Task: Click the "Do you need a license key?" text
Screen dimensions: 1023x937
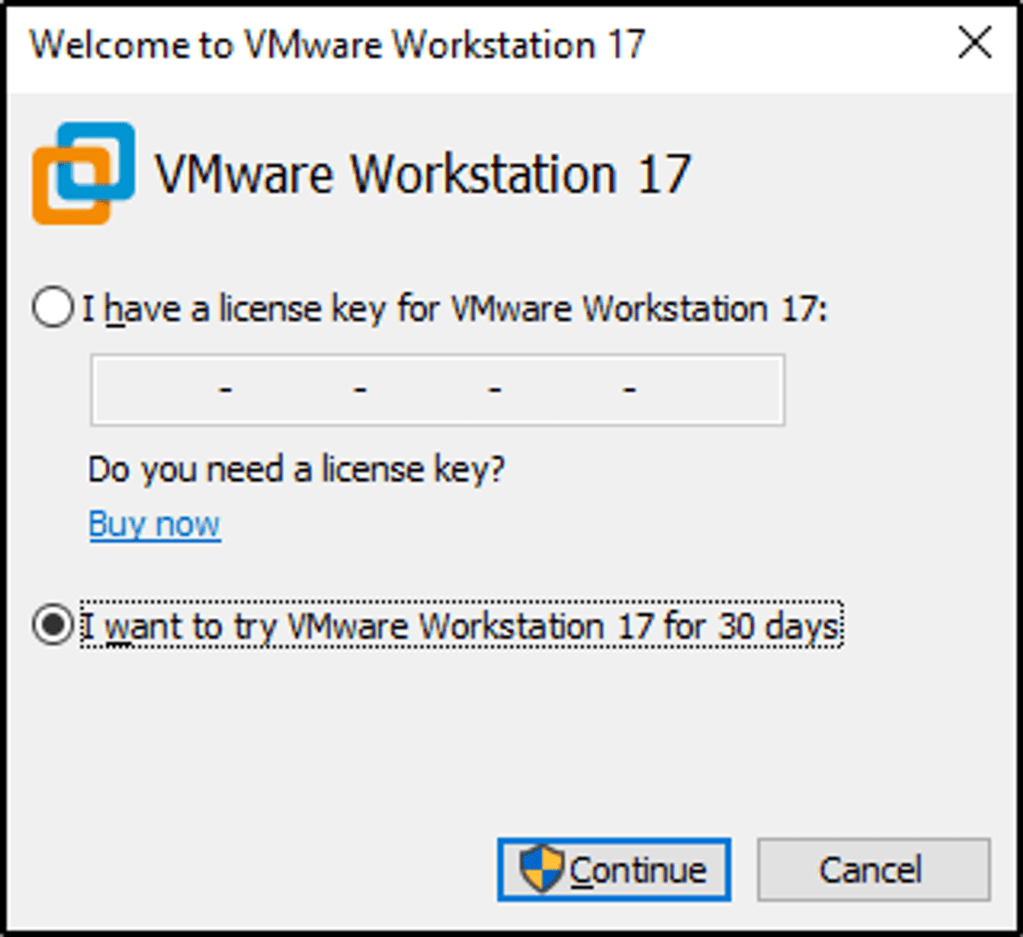Action: [296, 468]
